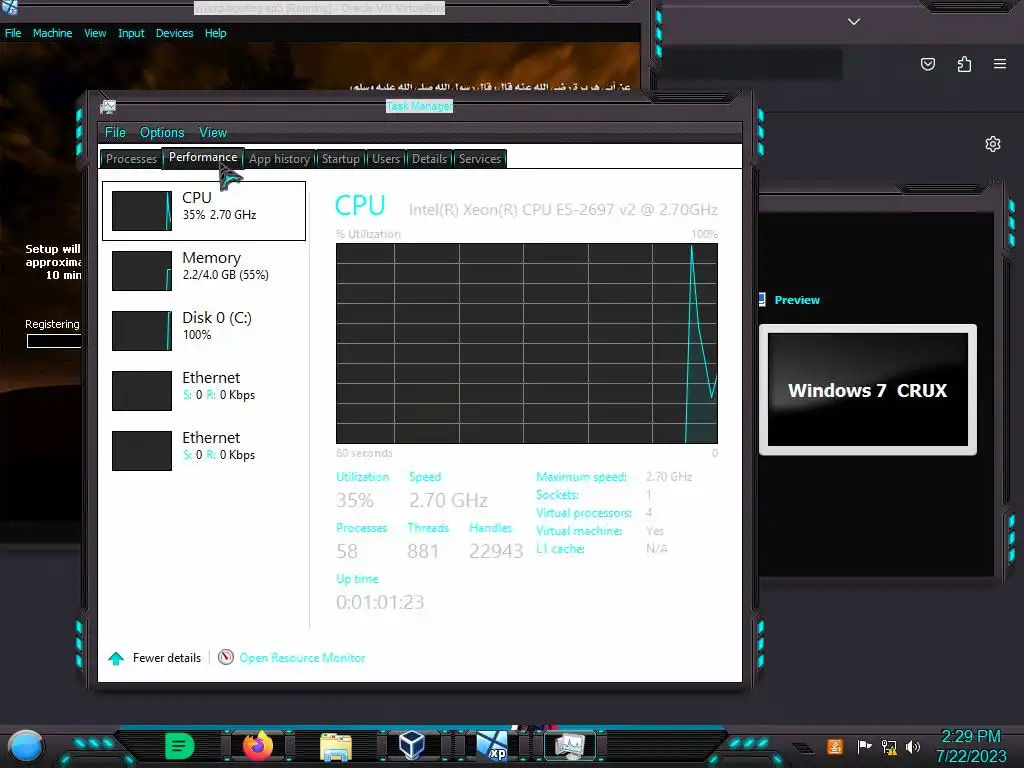Click the Windows 7 CRUX preview thumbnail
Viewport: 1024px width, 768px height.
868,390
